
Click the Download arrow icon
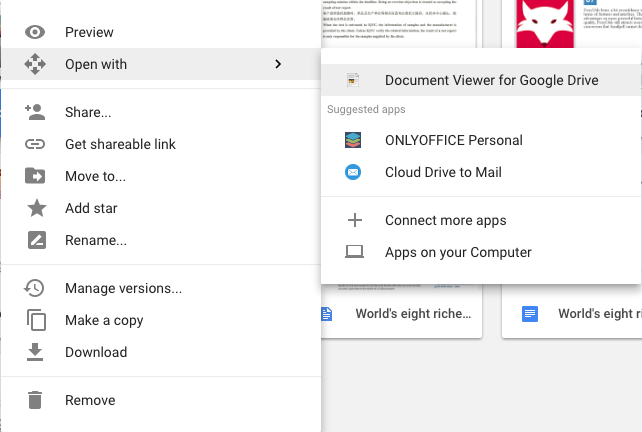coord(35,352)
